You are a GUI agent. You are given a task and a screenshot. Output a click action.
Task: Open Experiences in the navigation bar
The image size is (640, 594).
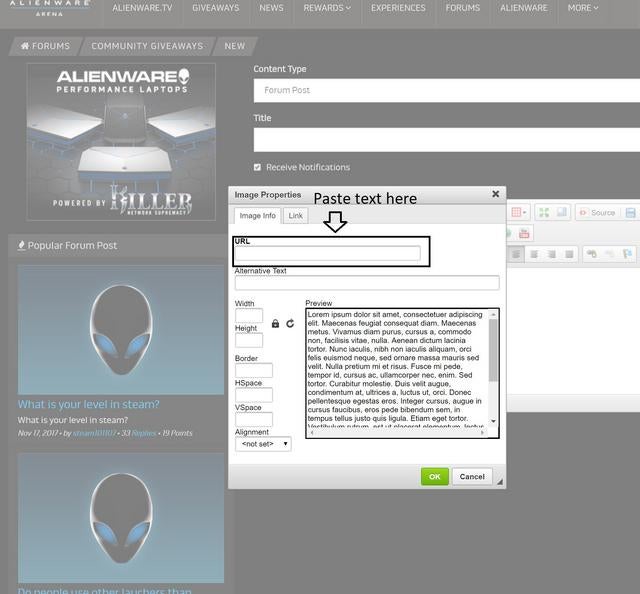398,8
